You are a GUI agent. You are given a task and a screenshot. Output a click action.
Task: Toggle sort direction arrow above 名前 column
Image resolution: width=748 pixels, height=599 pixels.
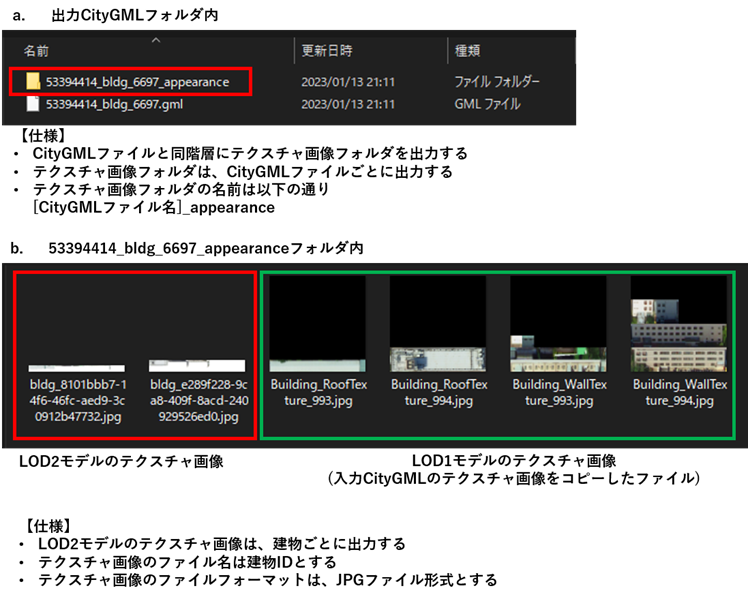pyautogui.click(x=156, y=40)
